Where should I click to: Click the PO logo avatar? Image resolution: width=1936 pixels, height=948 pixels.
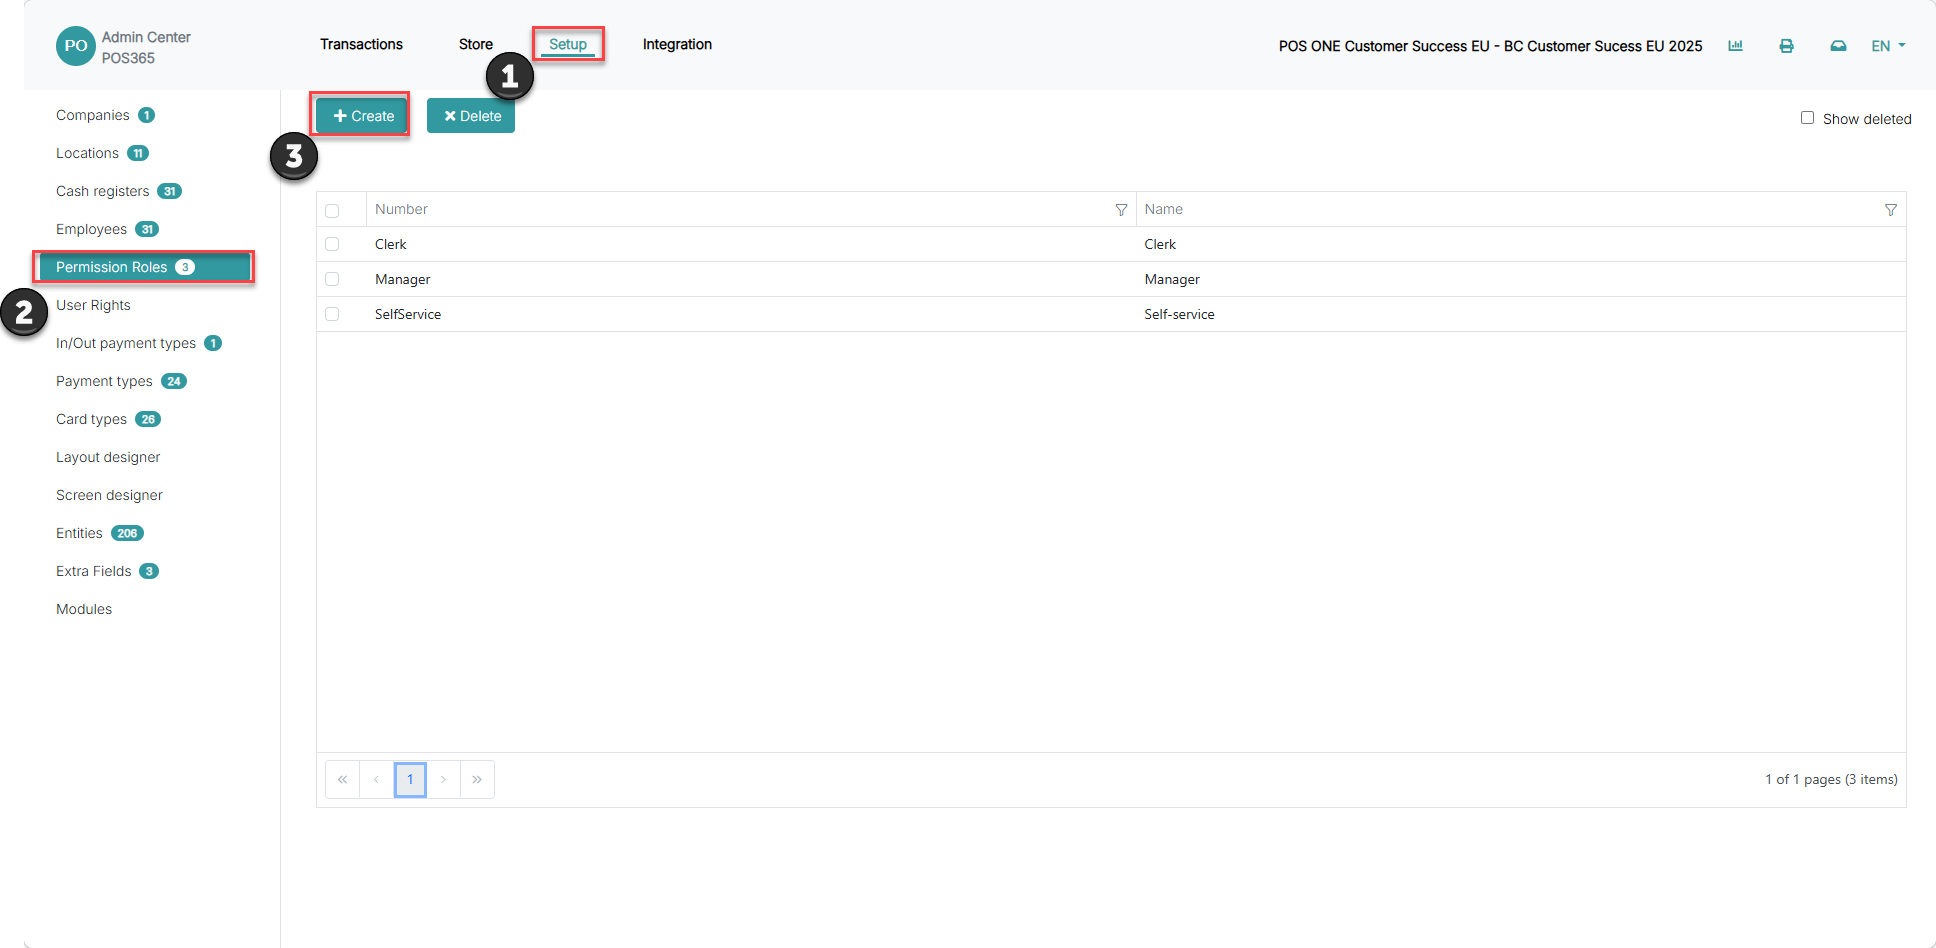click(x=76, y=46)
